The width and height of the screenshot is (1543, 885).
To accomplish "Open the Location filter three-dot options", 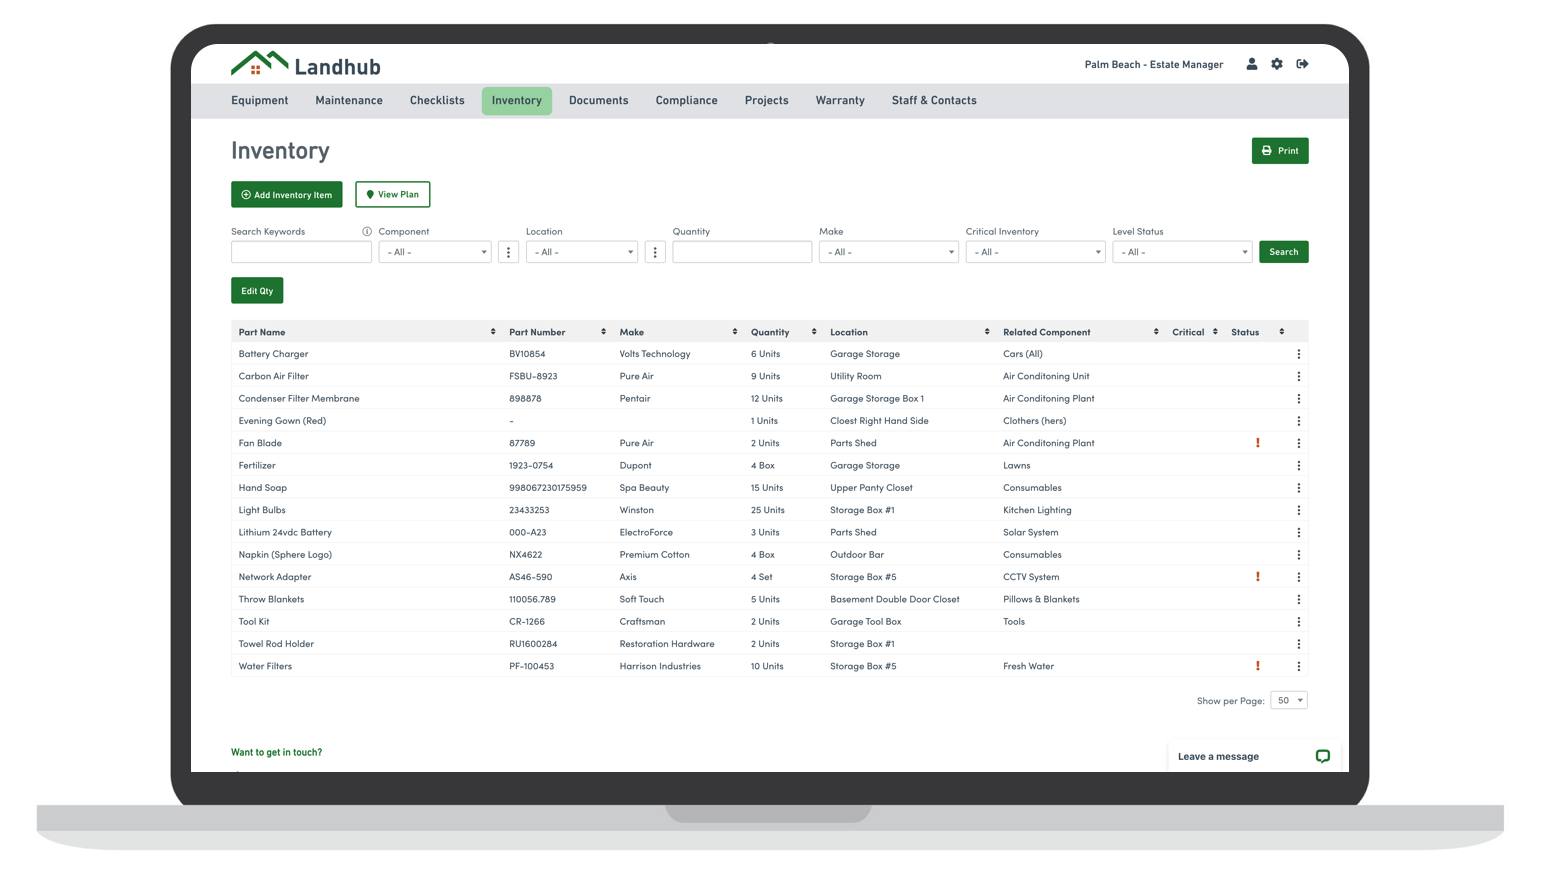I will point(655,253).
